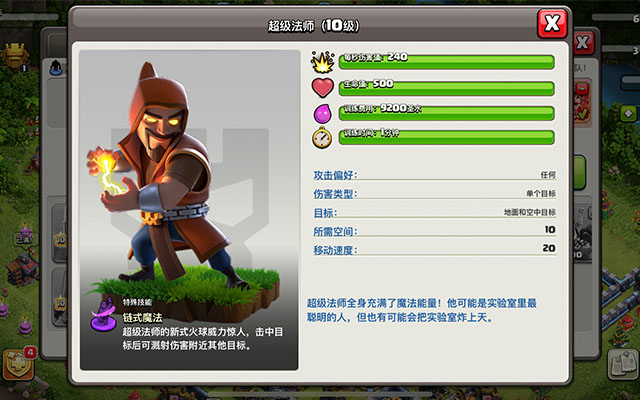Image resolution: width=640 pixels, height=400 pixels.
Task: Click the 移动速度 row showing 20
Action: (434, 250)
